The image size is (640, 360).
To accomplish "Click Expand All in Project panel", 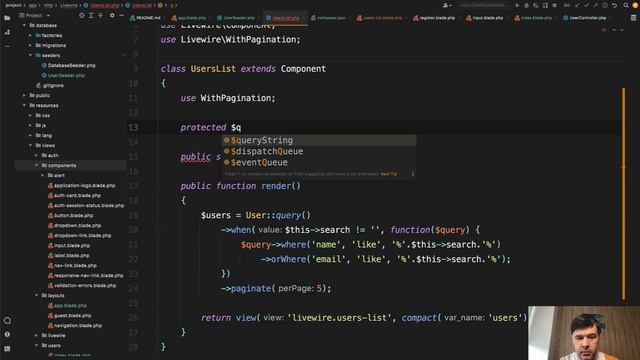I will tap(91, 16).
